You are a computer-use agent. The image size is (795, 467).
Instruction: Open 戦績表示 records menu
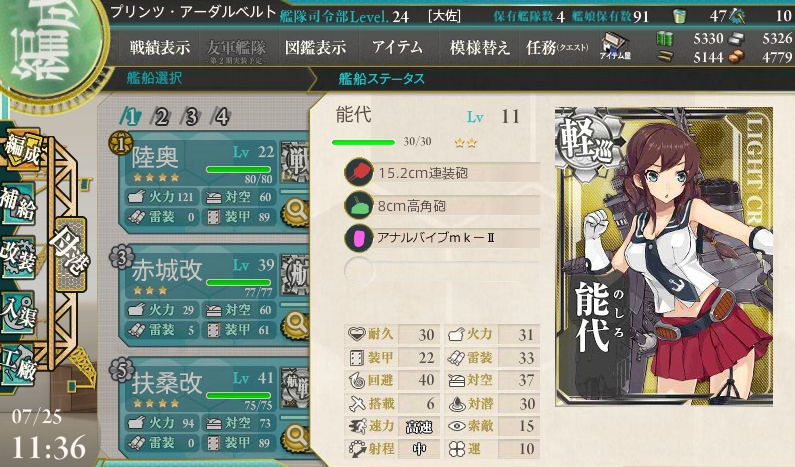160,48
